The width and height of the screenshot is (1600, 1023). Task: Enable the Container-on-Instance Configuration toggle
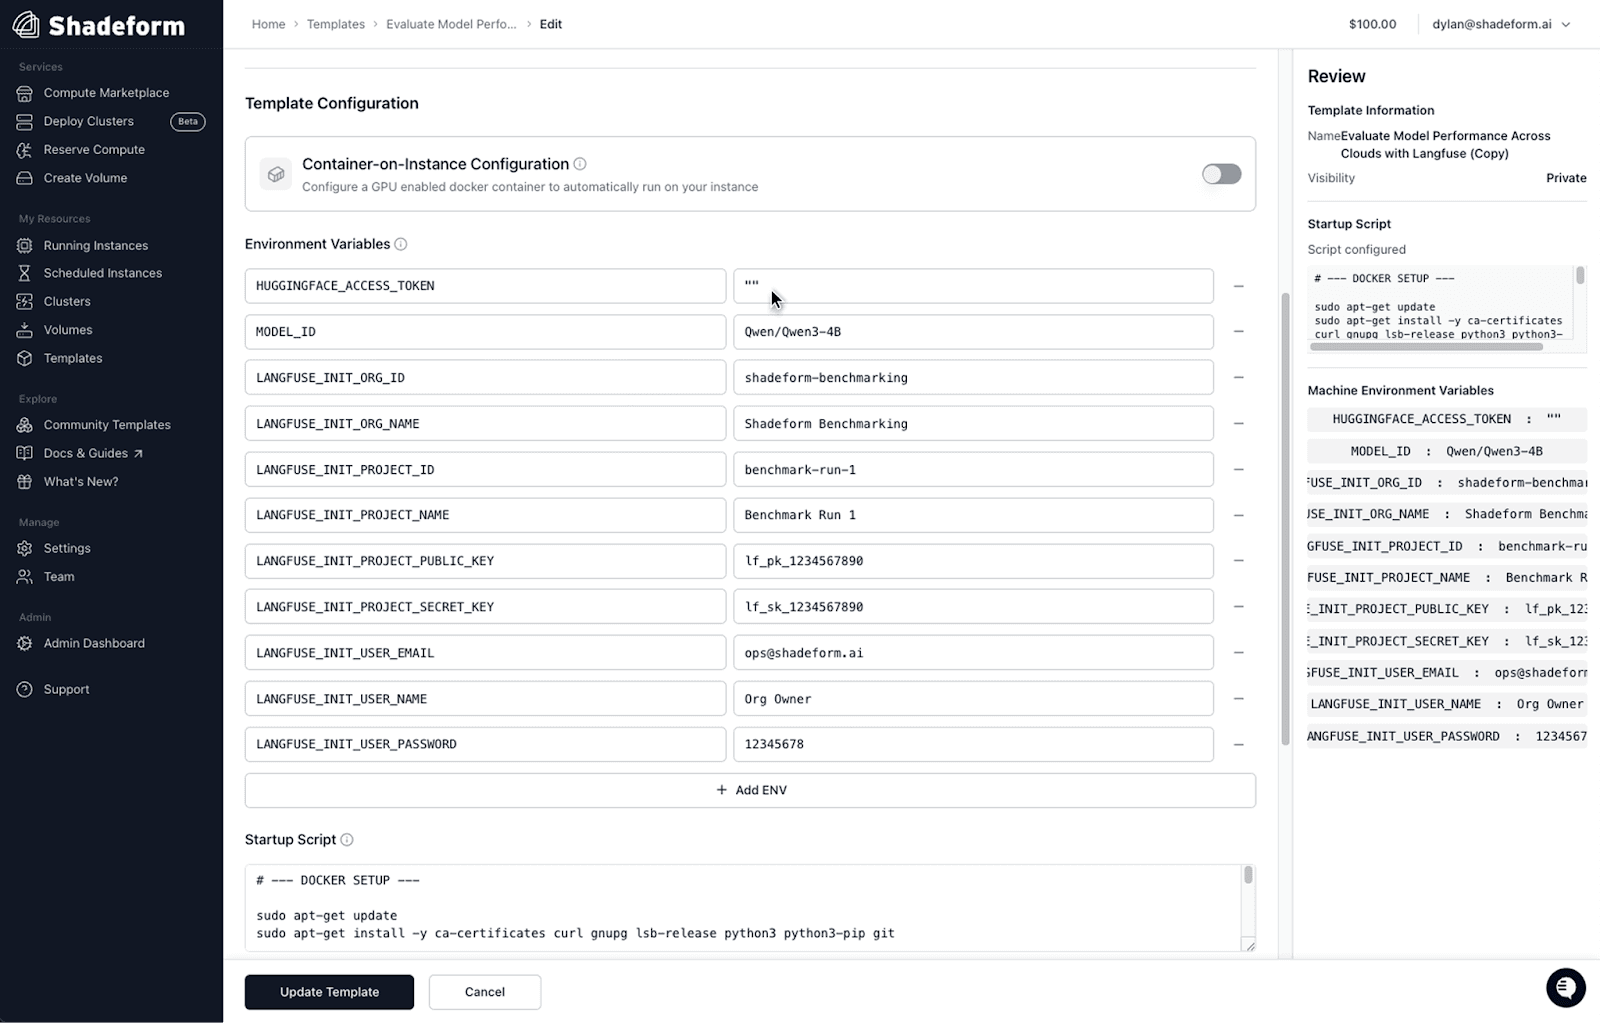1221,174
